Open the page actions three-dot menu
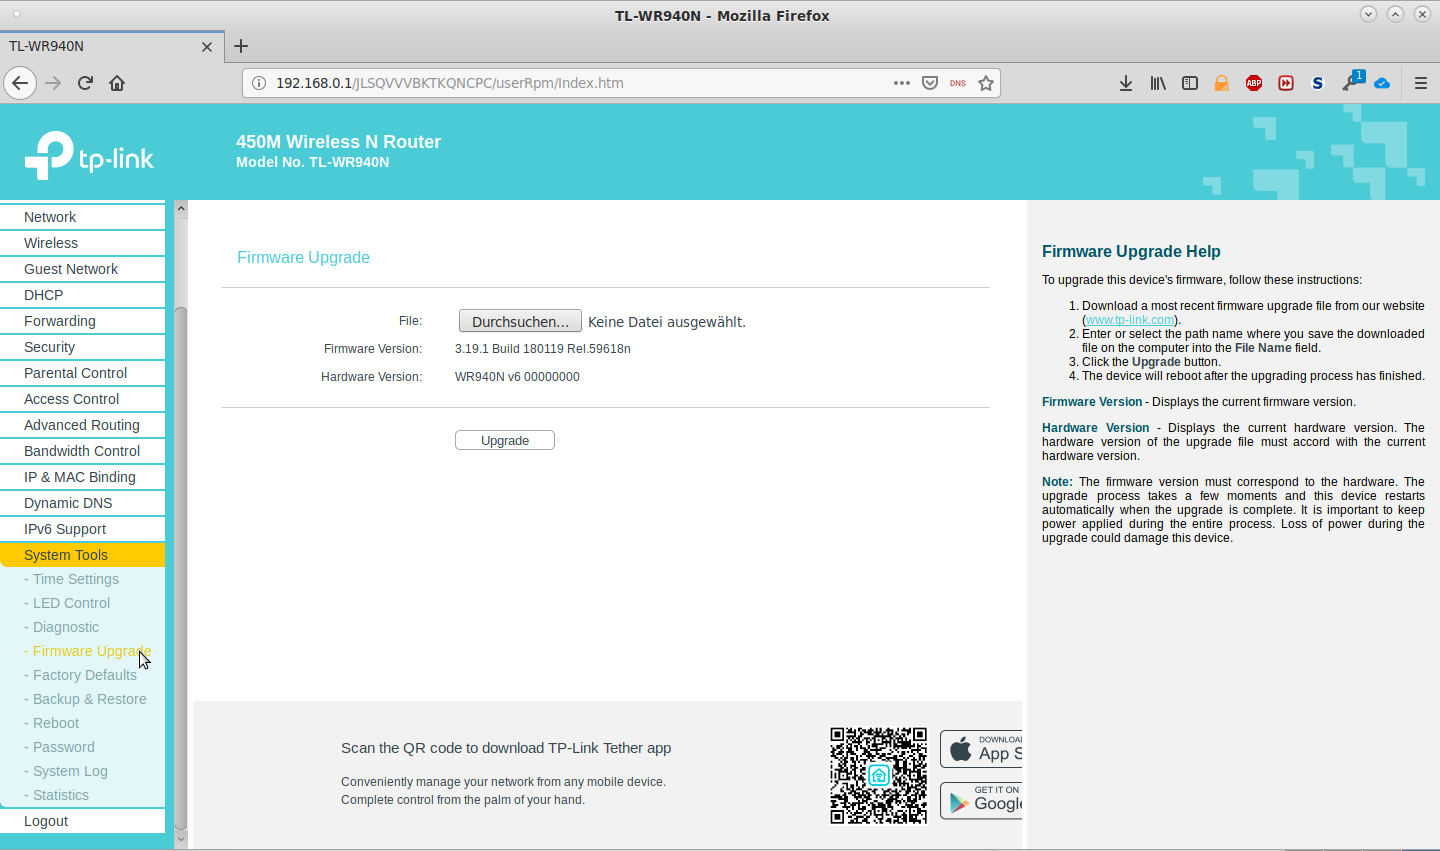1440x851 pixels. coord(901,83)
